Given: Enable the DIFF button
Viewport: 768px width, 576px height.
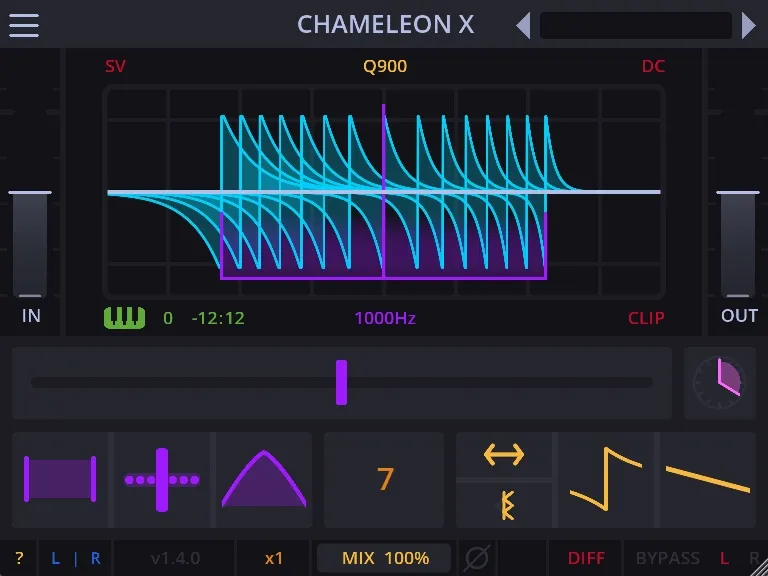Looking at the screenshot, I should point(586,558).
